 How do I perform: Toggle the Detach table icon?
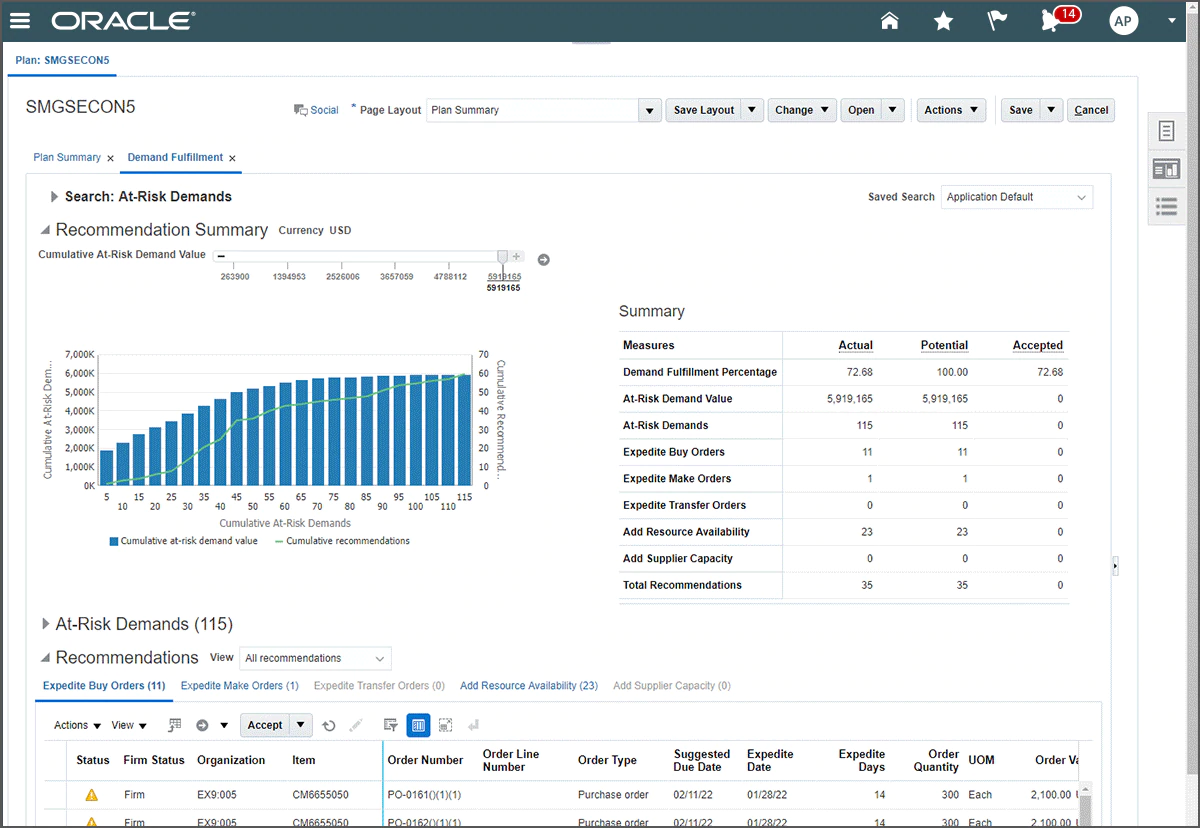pyautogui.click(x=446, y=726)
